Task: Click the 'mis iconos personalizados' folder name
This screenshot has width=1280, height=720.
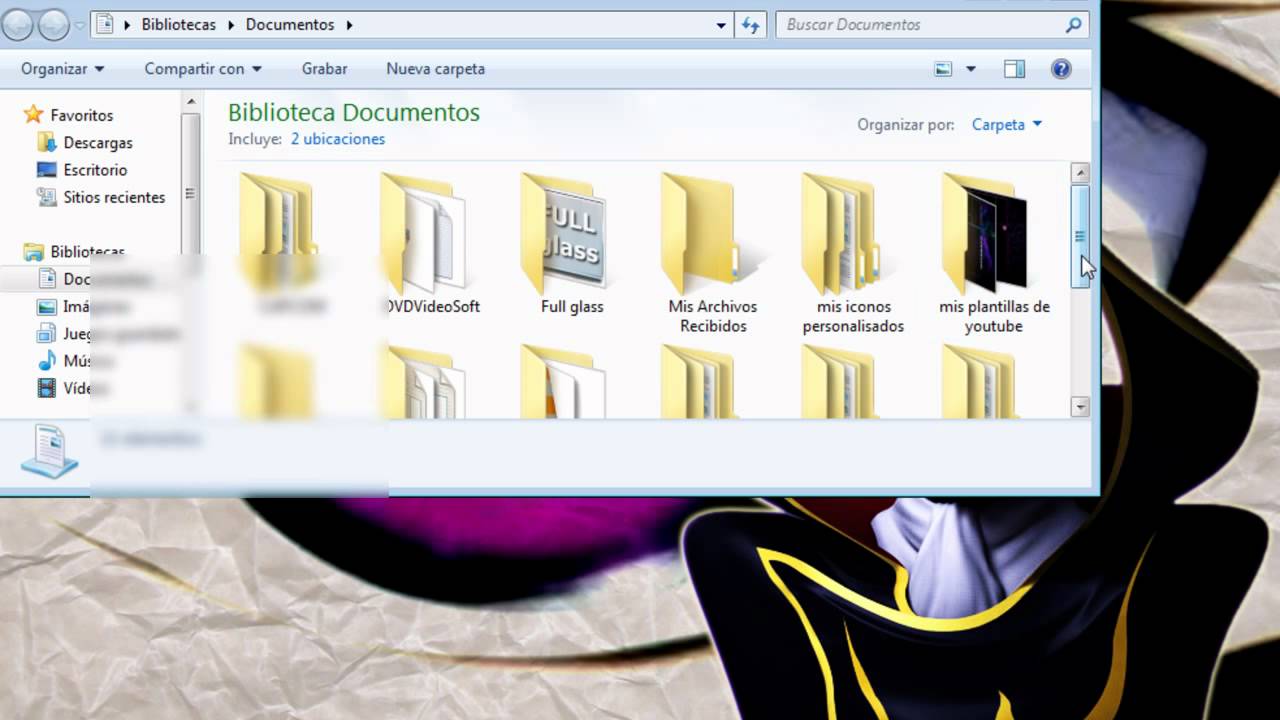Action: (x=853, y=316)
